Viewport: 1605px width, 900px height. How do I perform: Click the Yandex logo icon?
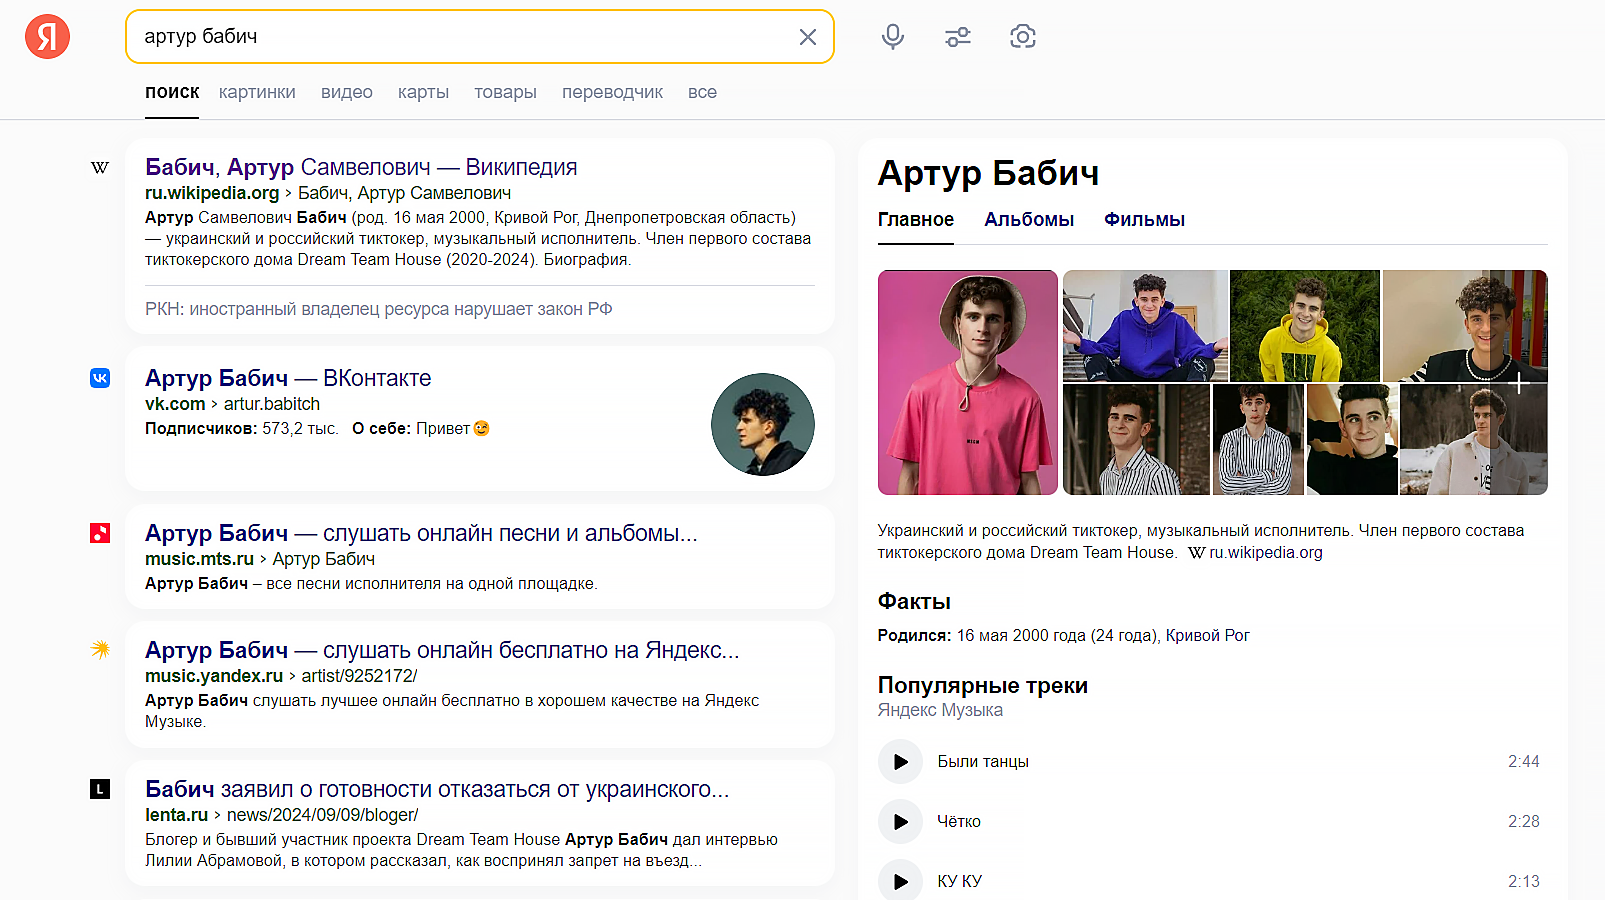[x=47, y=37]
